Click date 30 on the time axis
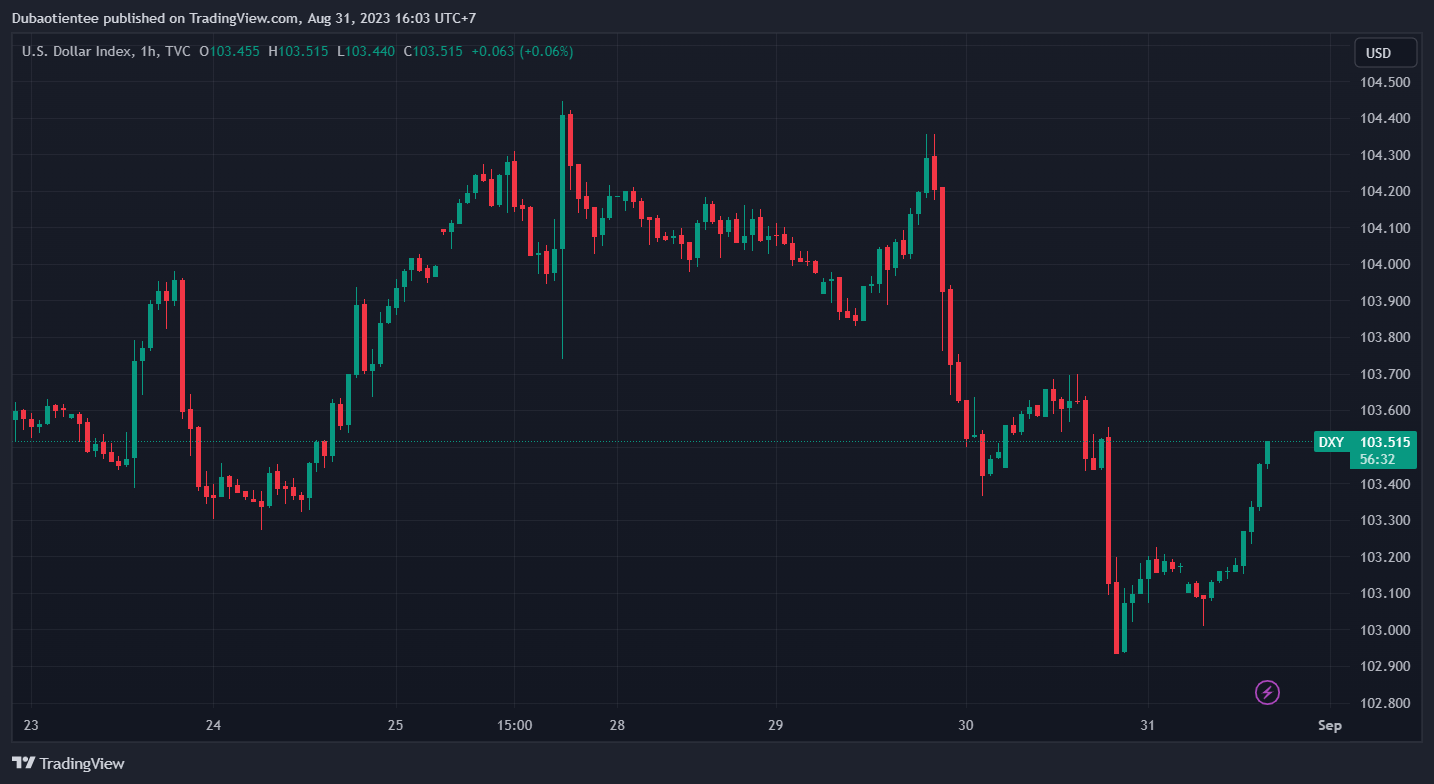1434x784 pixels. pos(966,725)
